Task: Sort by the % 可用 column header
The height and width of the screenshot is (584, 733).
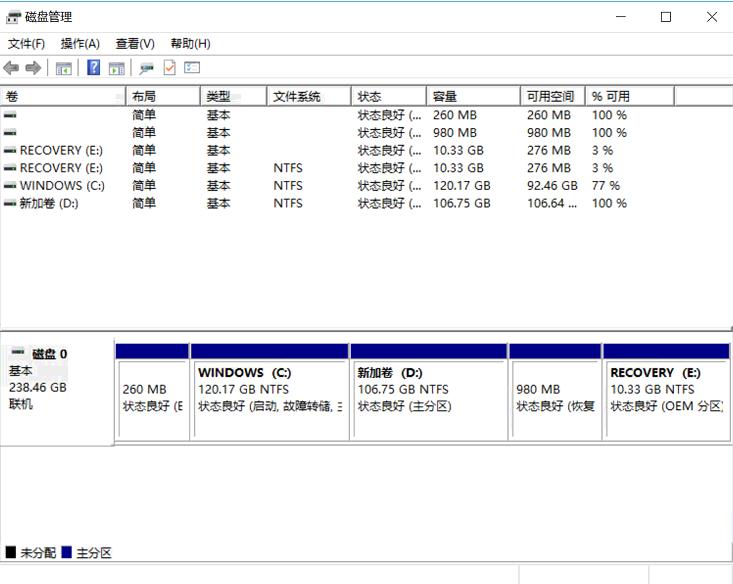Action: tap(630, 97)
